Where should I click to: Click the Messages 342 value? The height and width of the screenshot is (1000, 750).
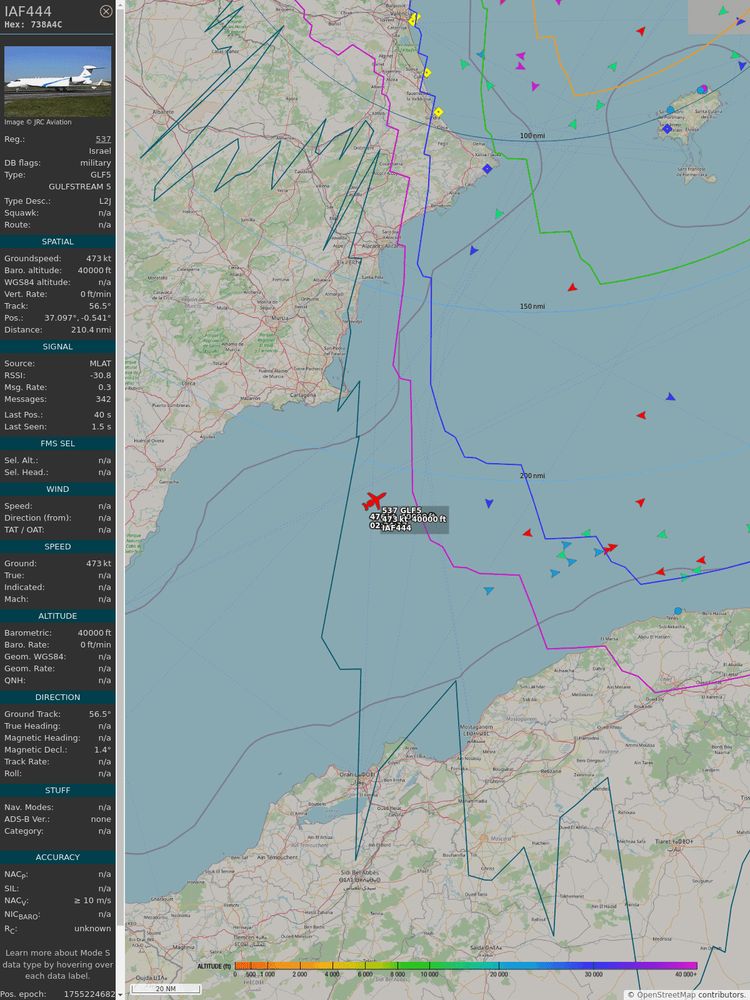pos(103,399)
